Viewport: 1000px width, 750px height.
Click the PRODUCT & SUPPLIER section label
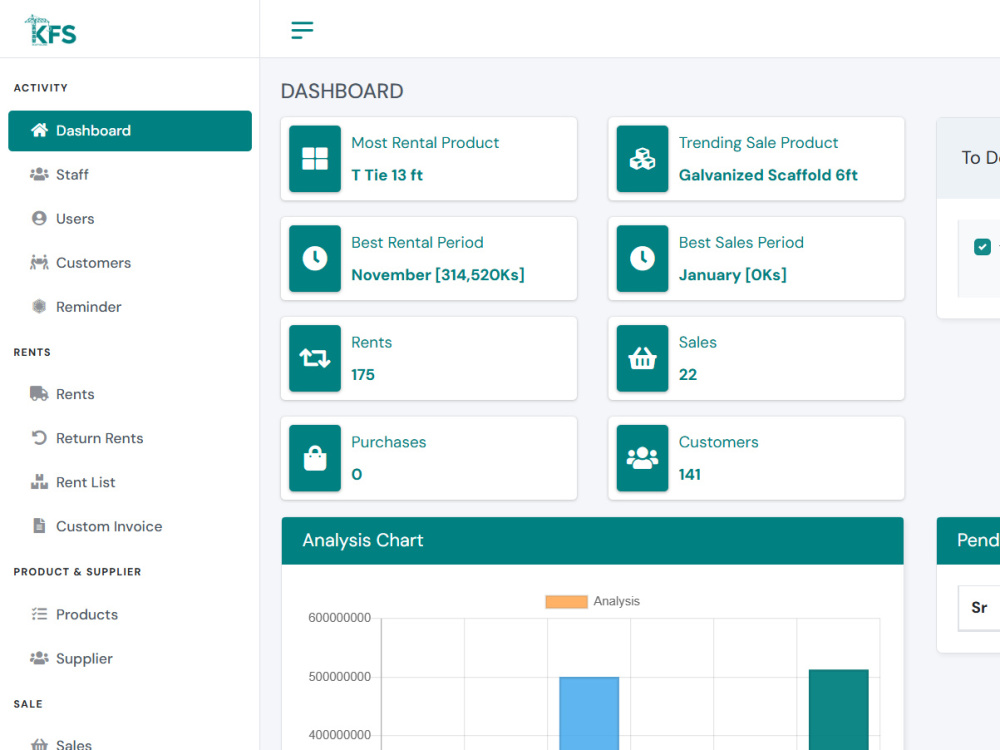click(x=77, y=572)
